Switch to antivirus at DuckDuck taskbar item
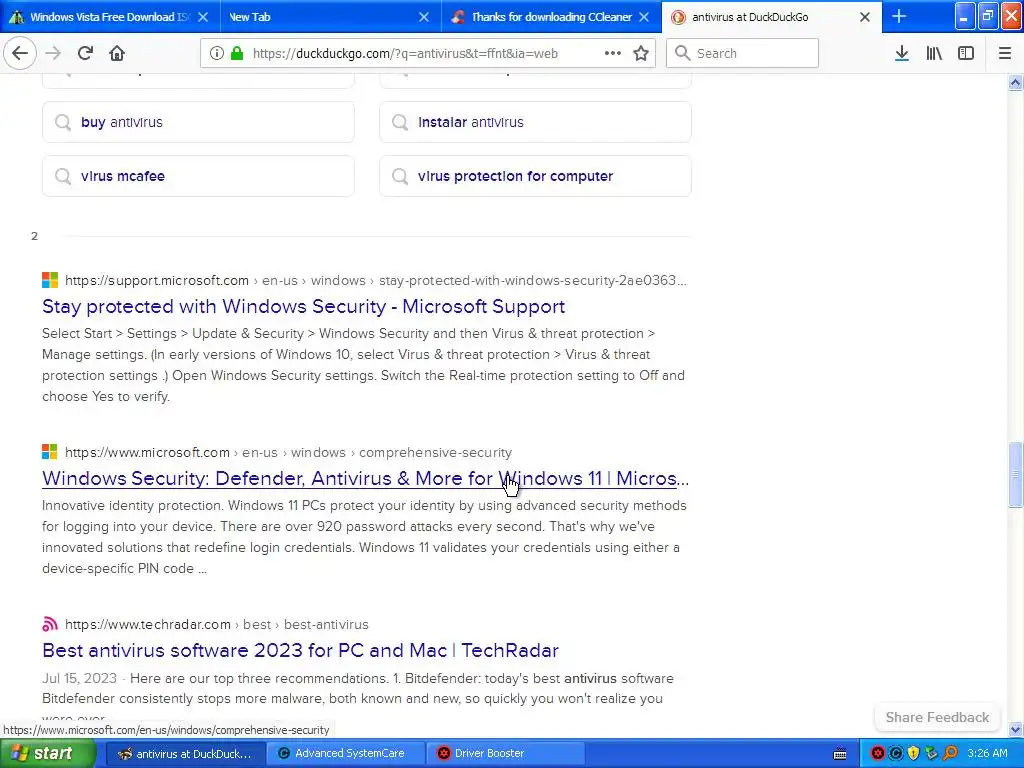 (185, 754)
